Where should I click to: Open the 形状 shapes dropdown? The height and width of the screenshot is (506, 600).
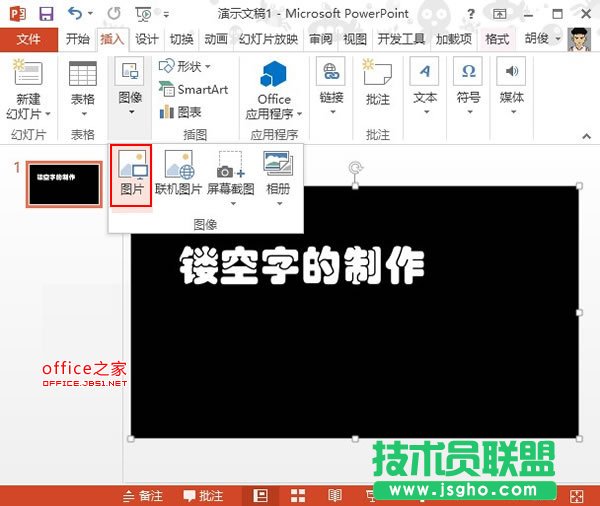[185, 67]
